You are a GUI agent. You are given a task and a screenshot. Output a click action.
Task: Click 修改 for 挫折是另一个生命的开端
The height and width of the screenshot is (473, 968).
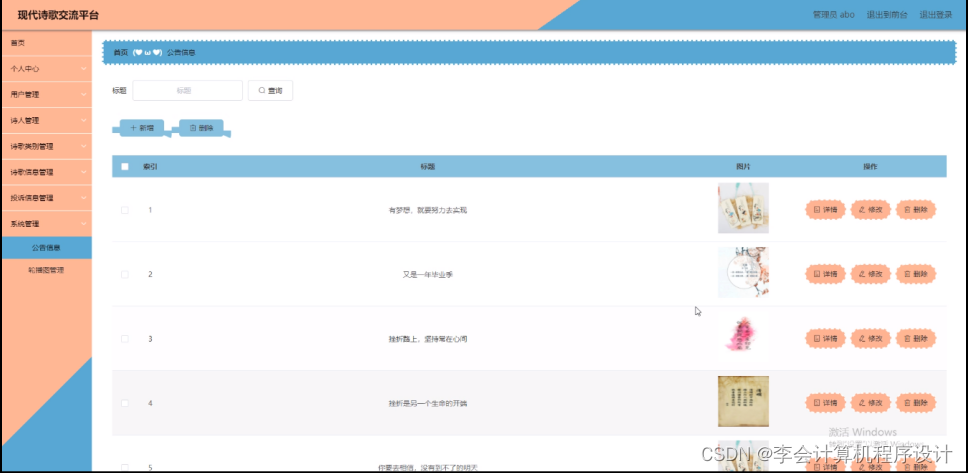pyautogui.click(x=870, y=403)
